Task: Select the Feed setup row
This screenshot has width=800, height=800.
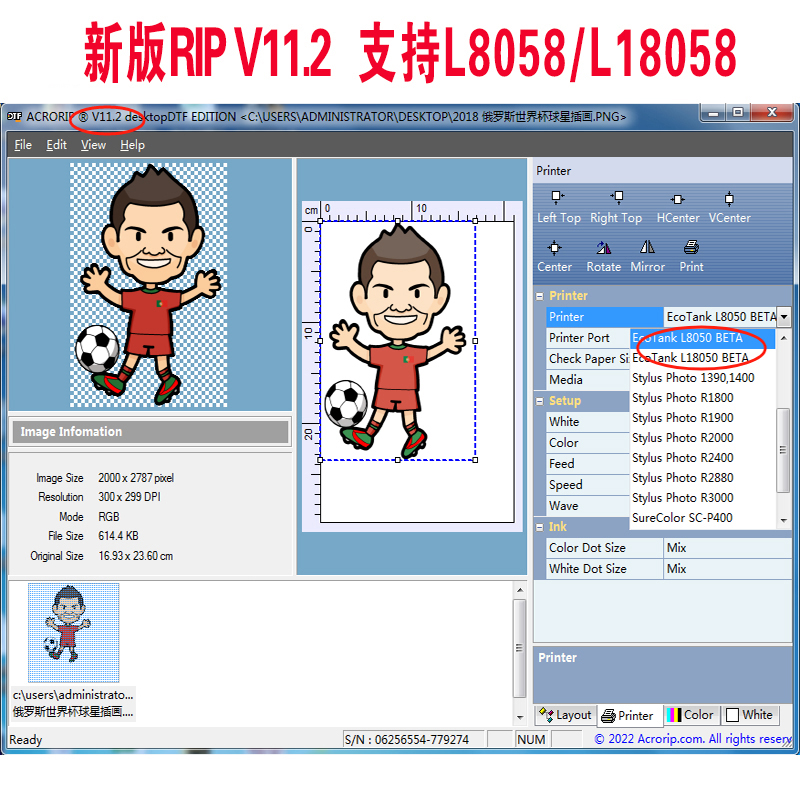Action: click(x=588, y=464)
